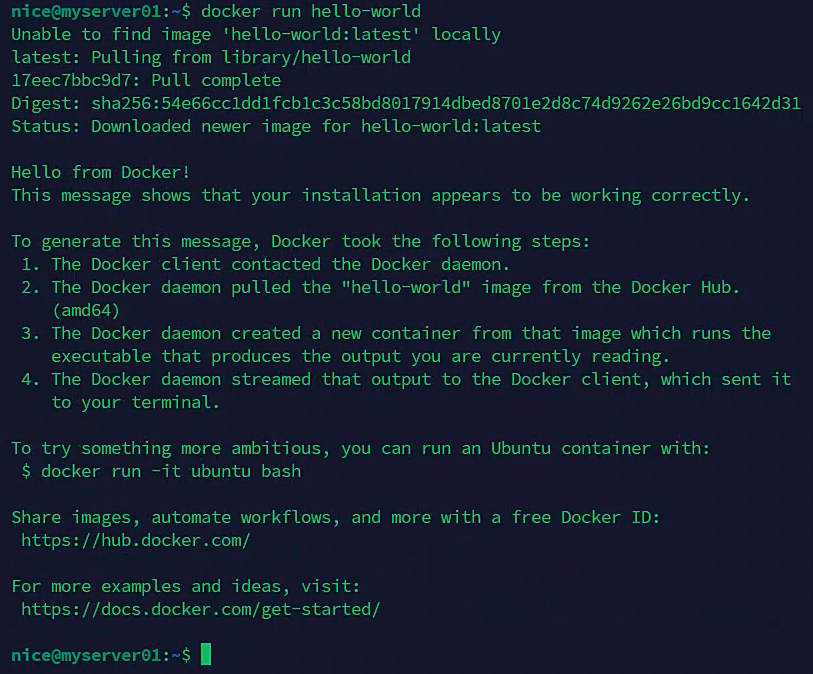Image resolution: width=813 pixels, height=674 pixels.
Task: Click the https://docs.docker.com/get-started/ URL
Action: [201, 609]
